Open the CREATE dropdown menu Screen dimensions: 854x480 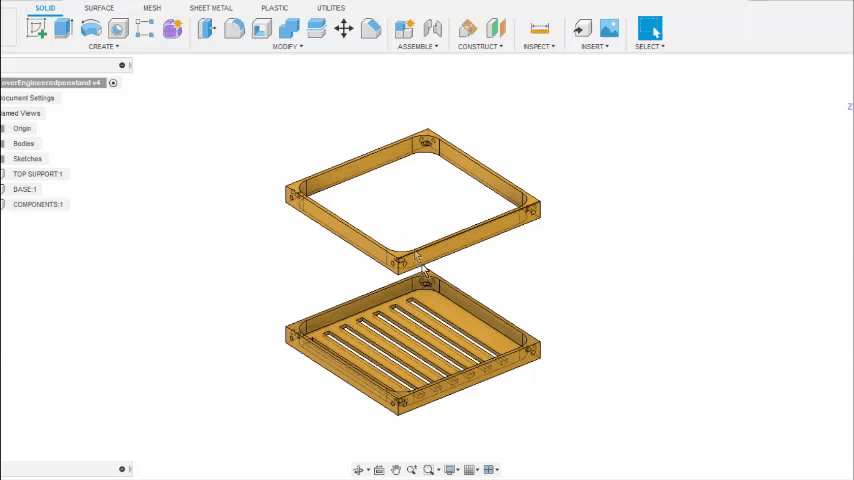(x=103, y=47)
